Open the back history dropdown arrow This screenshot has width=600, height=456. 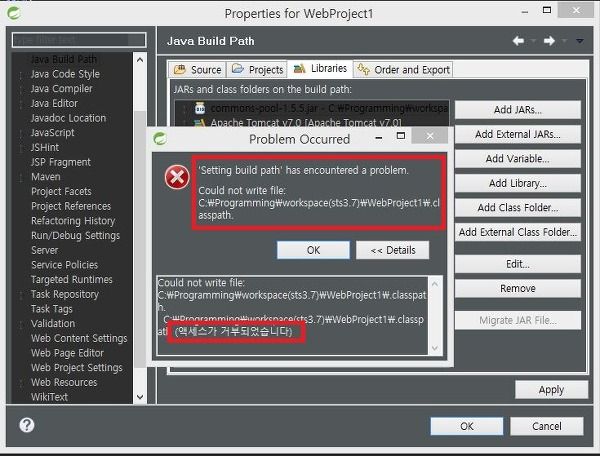533,41
